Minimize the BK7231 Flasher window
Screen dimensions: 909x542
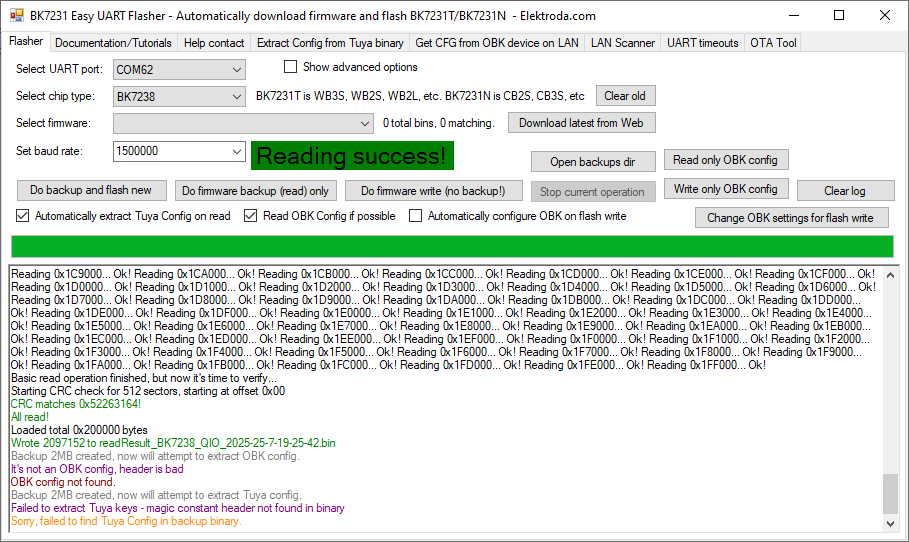click(794, 16)
